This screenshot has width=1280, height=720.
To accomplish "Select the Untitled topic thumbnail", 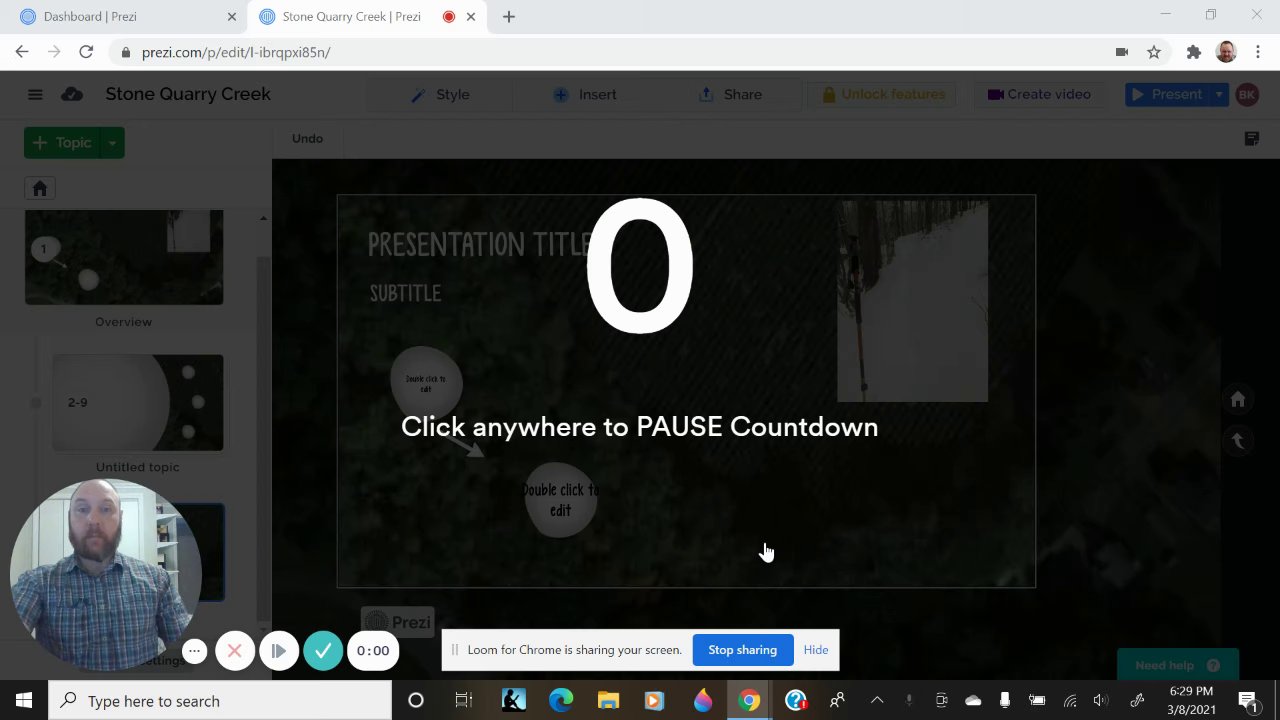I will pos(138,402).
